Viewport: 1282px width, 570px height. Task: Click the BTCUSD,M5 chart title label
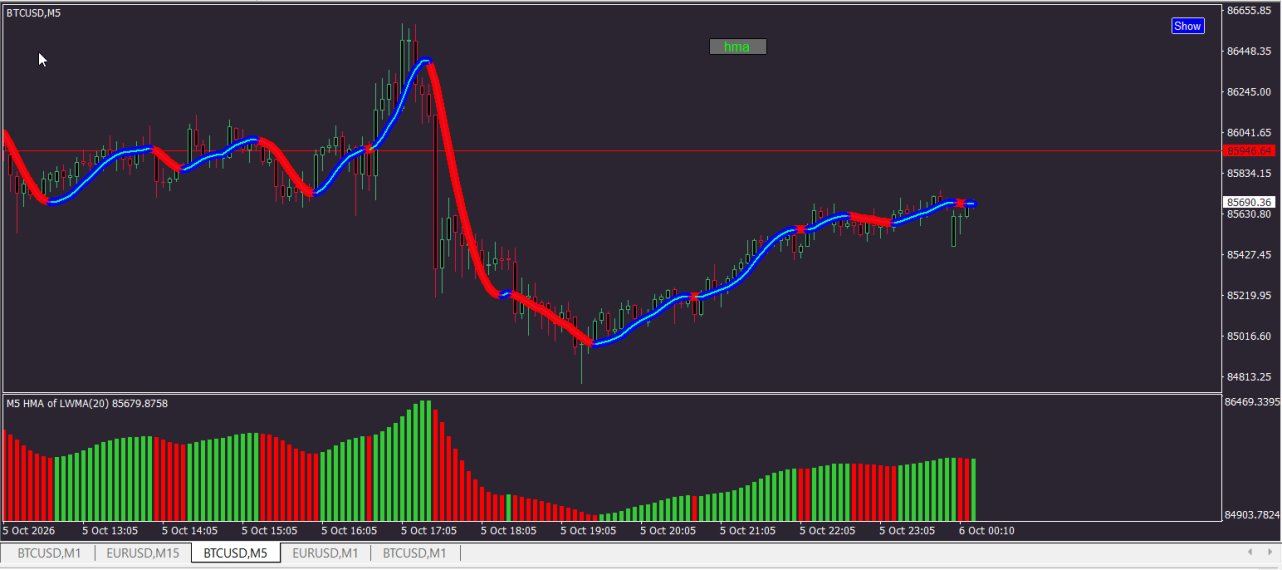[32, 13]
